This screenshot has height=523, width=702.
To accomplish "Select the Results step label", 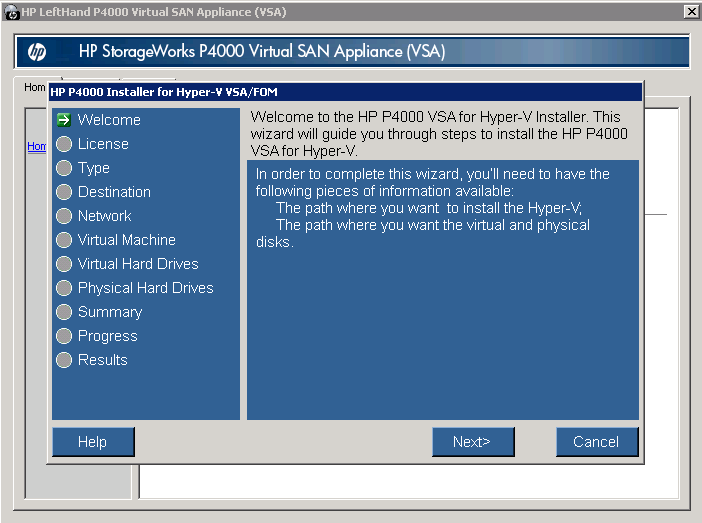I will coord(103,360).
